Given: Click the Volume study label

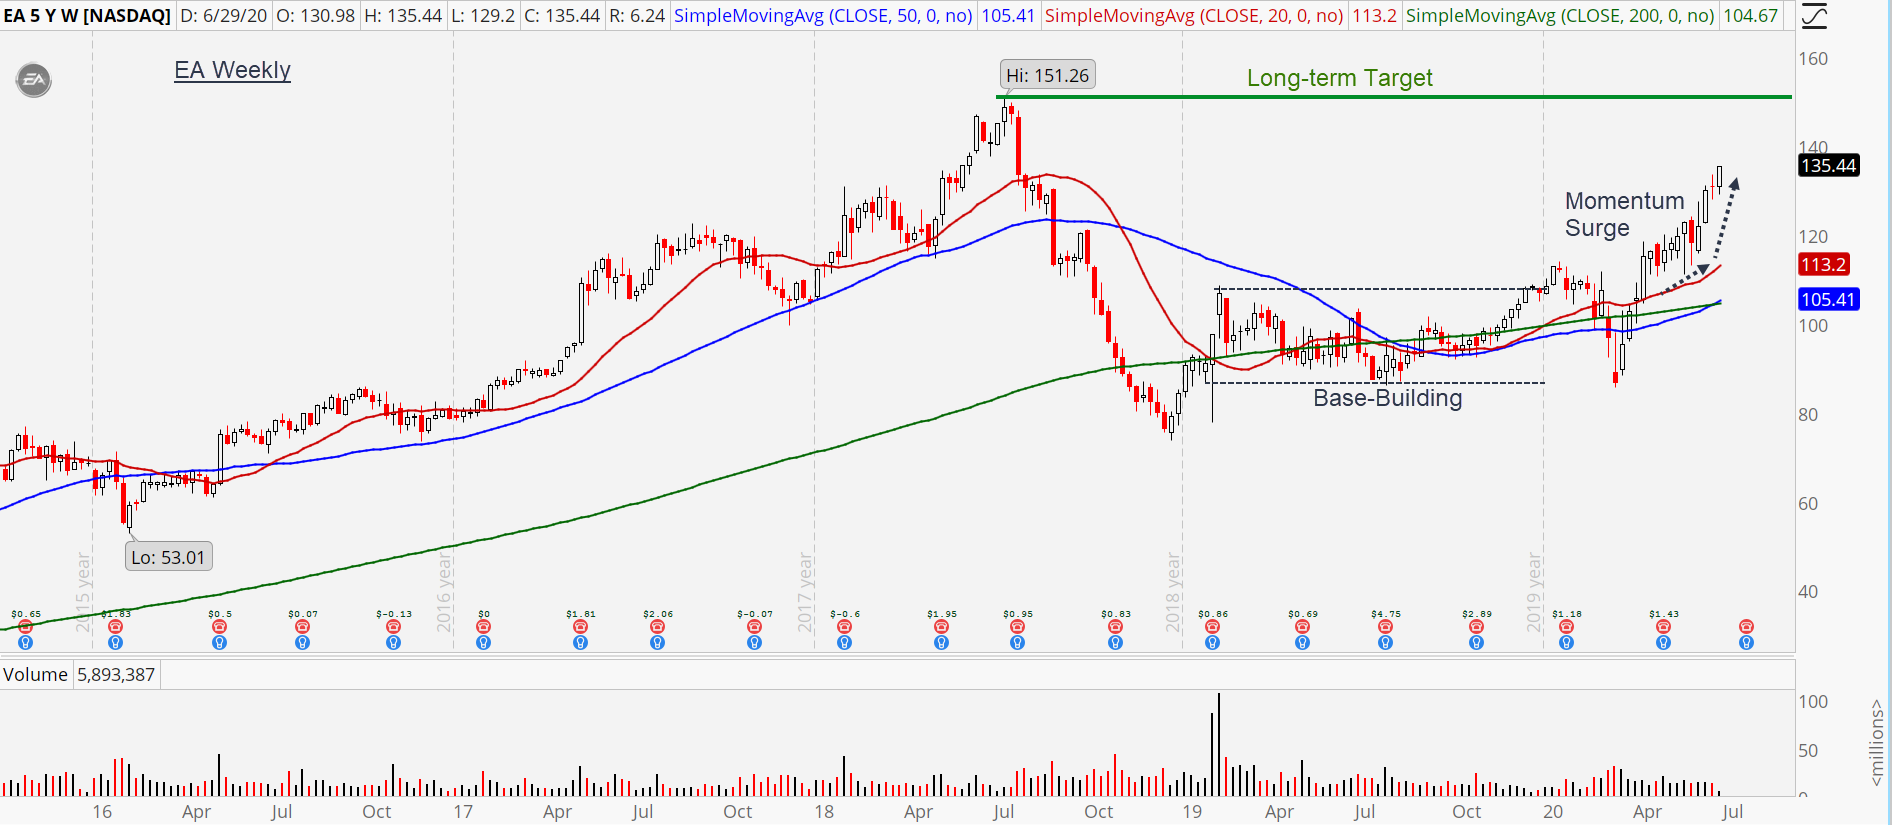Looking at the screenshot, I should [x=35, y=675].
